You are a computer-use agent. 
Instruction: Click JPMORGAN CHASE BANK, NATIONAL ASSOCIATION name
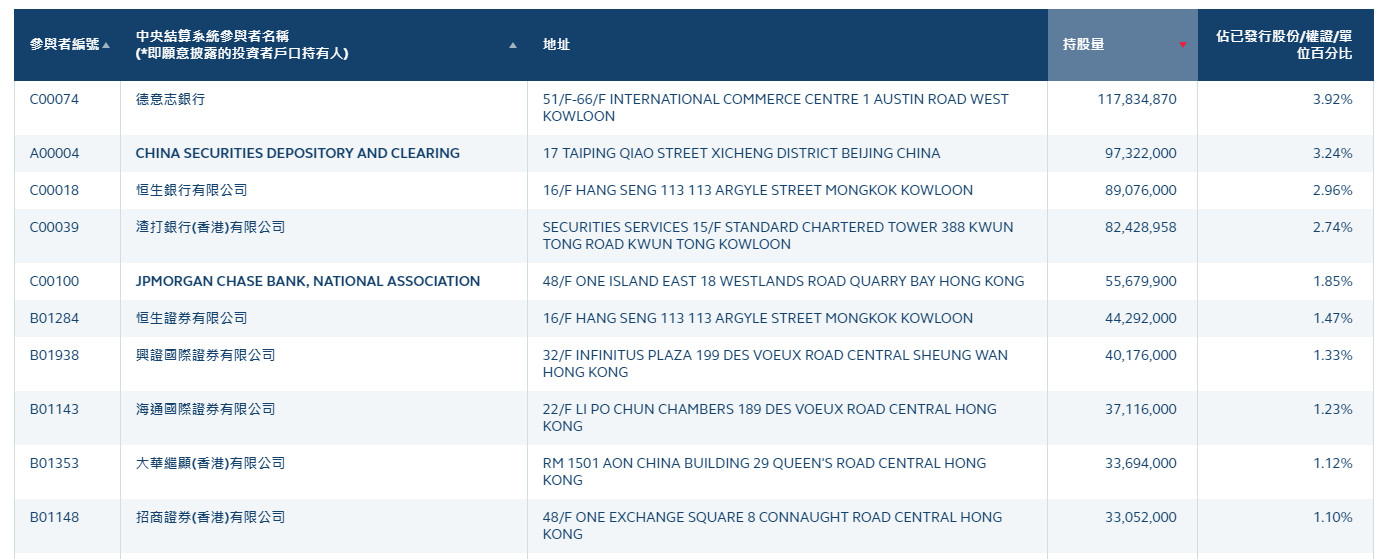[x=308, y=281]
